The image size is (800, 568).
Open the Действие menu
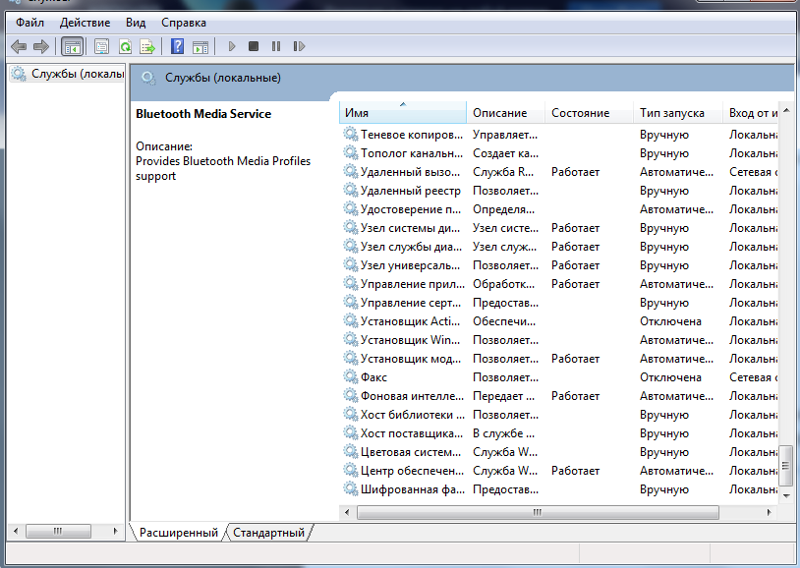(85, 23)
